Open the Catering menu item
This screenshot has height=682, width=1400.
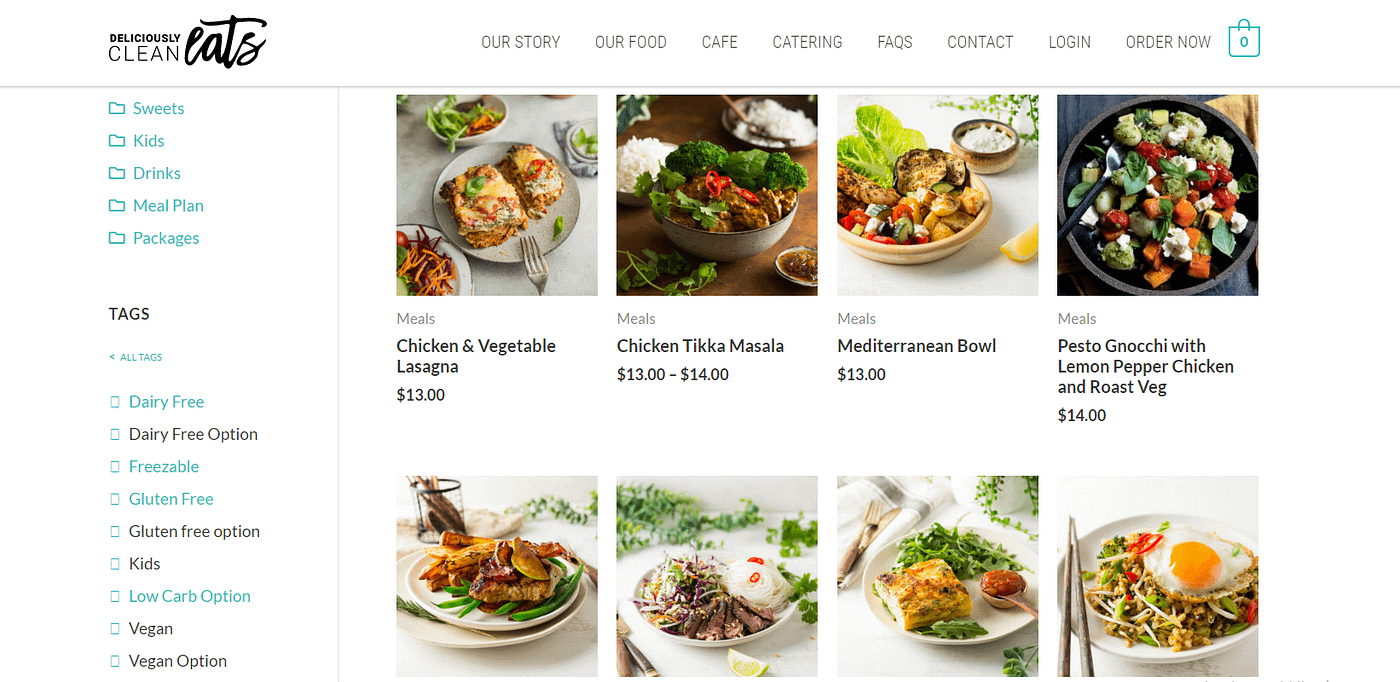coord(807,42)
